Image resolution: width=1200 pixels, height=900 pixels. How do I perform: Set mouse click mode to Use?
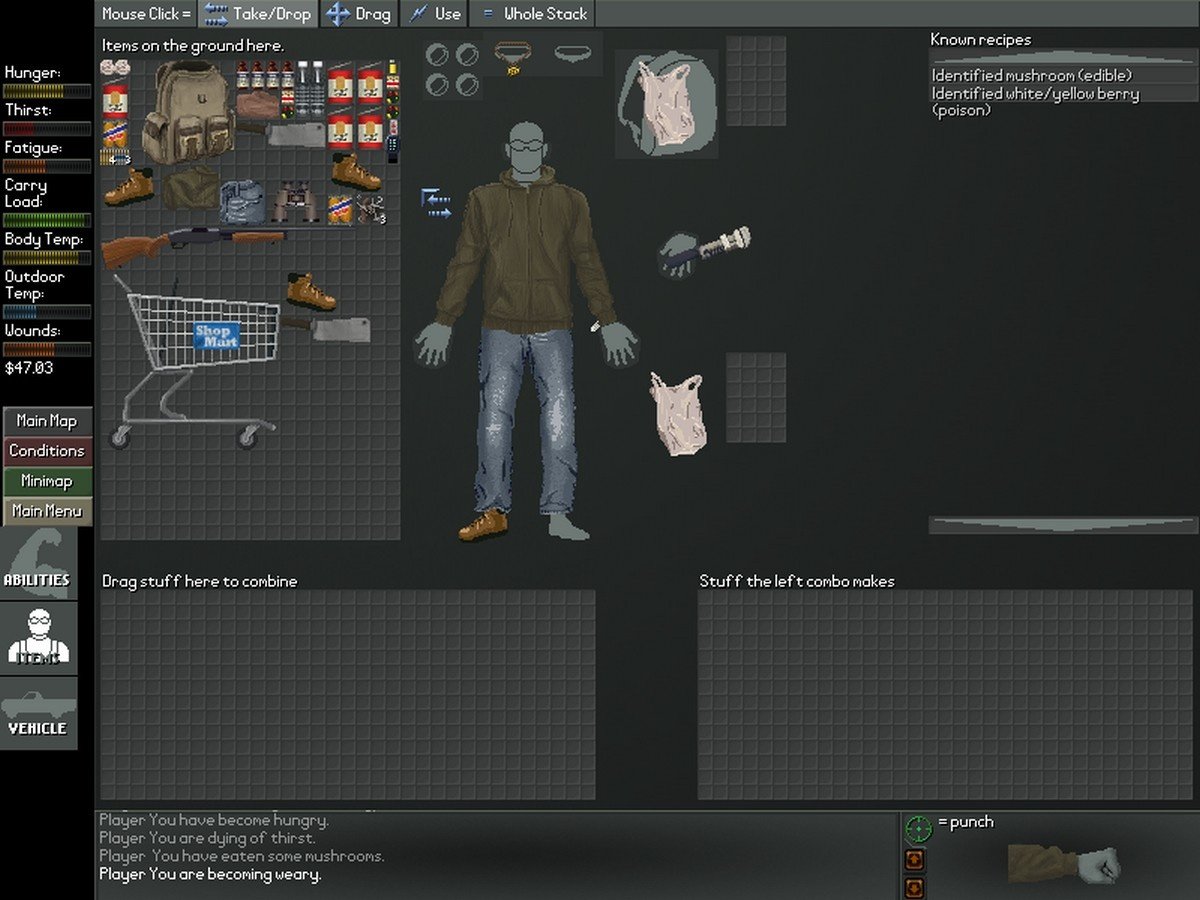(x=435, y=14)
